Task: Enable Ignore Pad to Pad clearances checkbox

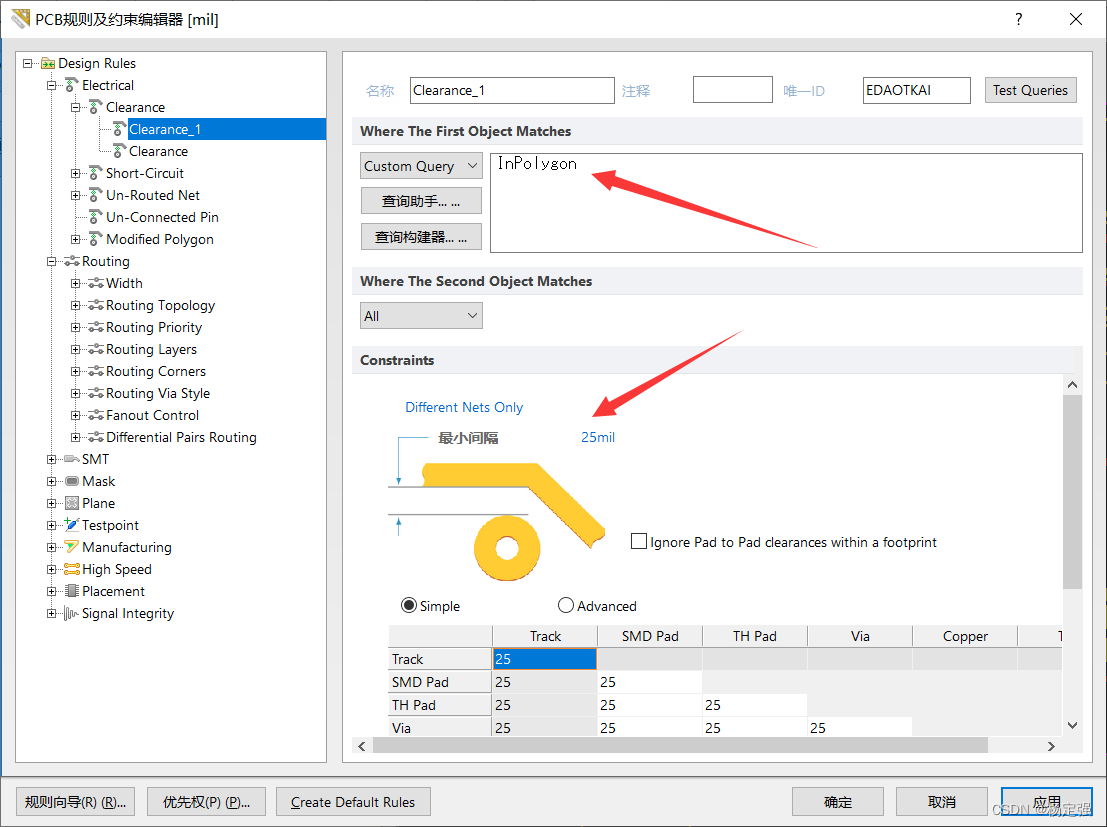Action: pyautogui.click(x=639, y=542)
